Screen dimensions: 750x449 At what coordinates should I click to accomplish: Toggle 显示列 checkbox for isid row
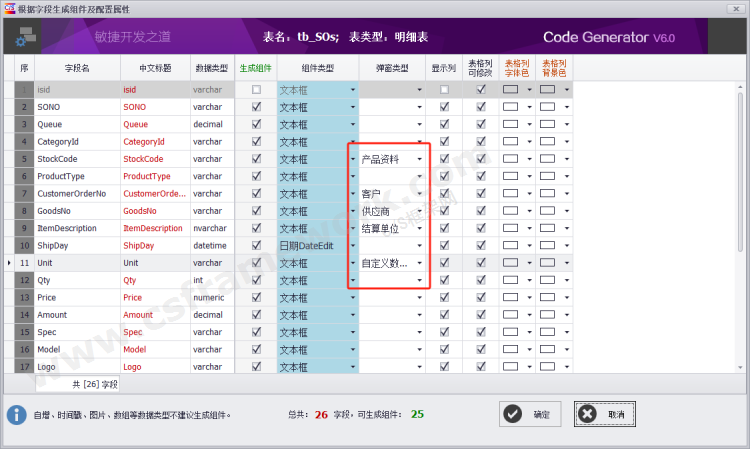pos(444,89)
